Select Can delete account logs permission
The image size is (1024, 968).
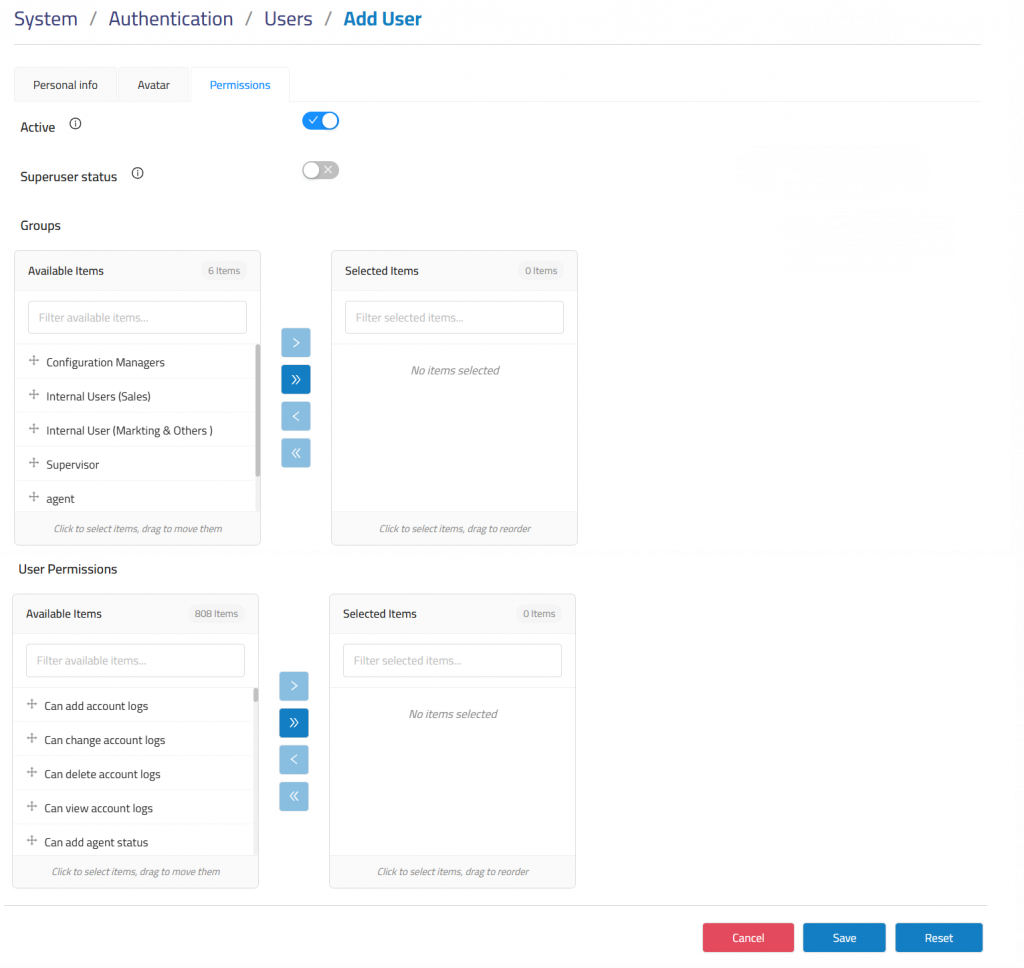click(x=133, y=773)
